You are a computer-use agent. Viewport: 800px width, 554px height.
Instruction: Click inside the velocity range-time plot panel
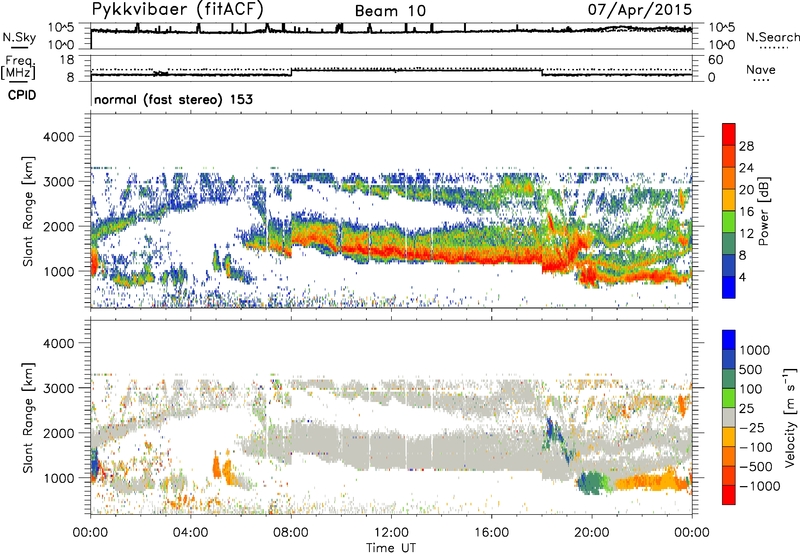coord(391,417)
